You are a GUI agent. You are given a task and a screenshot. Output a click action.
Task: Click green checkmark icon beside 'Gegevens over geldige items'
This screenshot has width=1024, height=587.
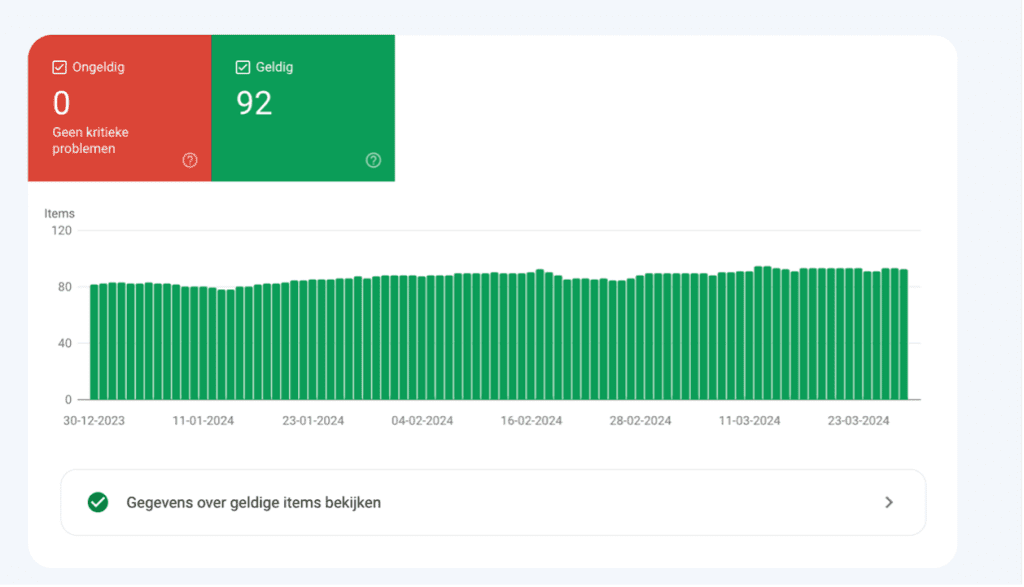(x=98, y=502)
